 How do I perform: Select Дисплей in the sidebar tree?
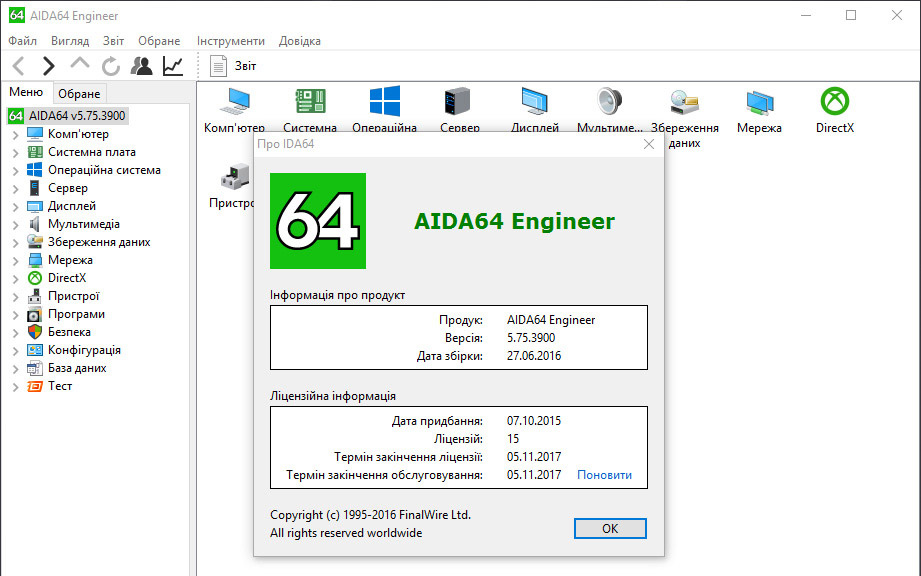[72, 206]
